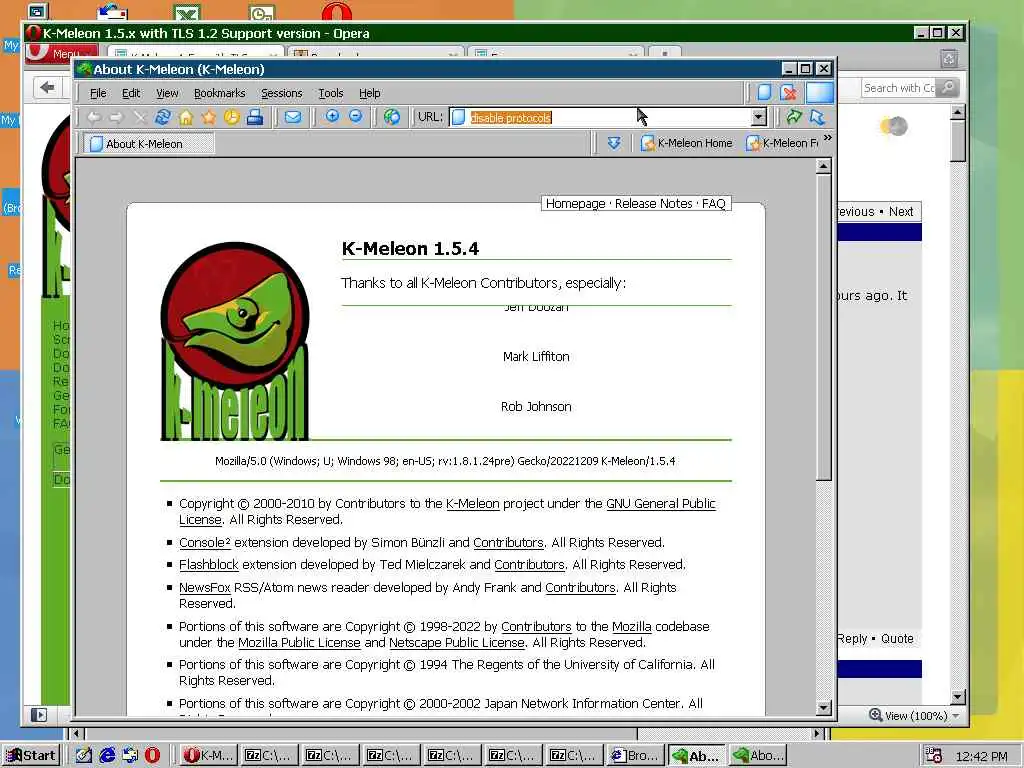This screenshot has height=768, width=1024.
Task: Open the Mail envelope icon
Action: pos(293,118)
